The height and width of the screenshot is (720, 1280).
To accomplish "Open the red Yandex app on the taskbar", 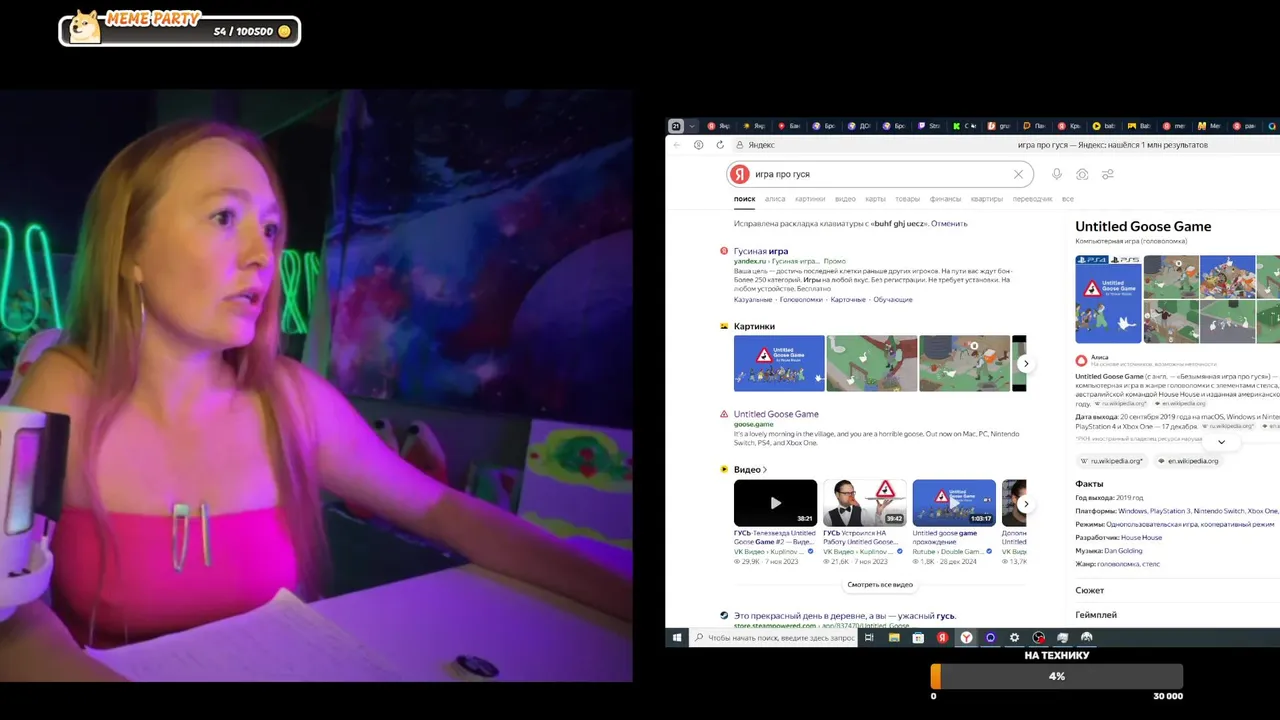I will tap(942, 638).
